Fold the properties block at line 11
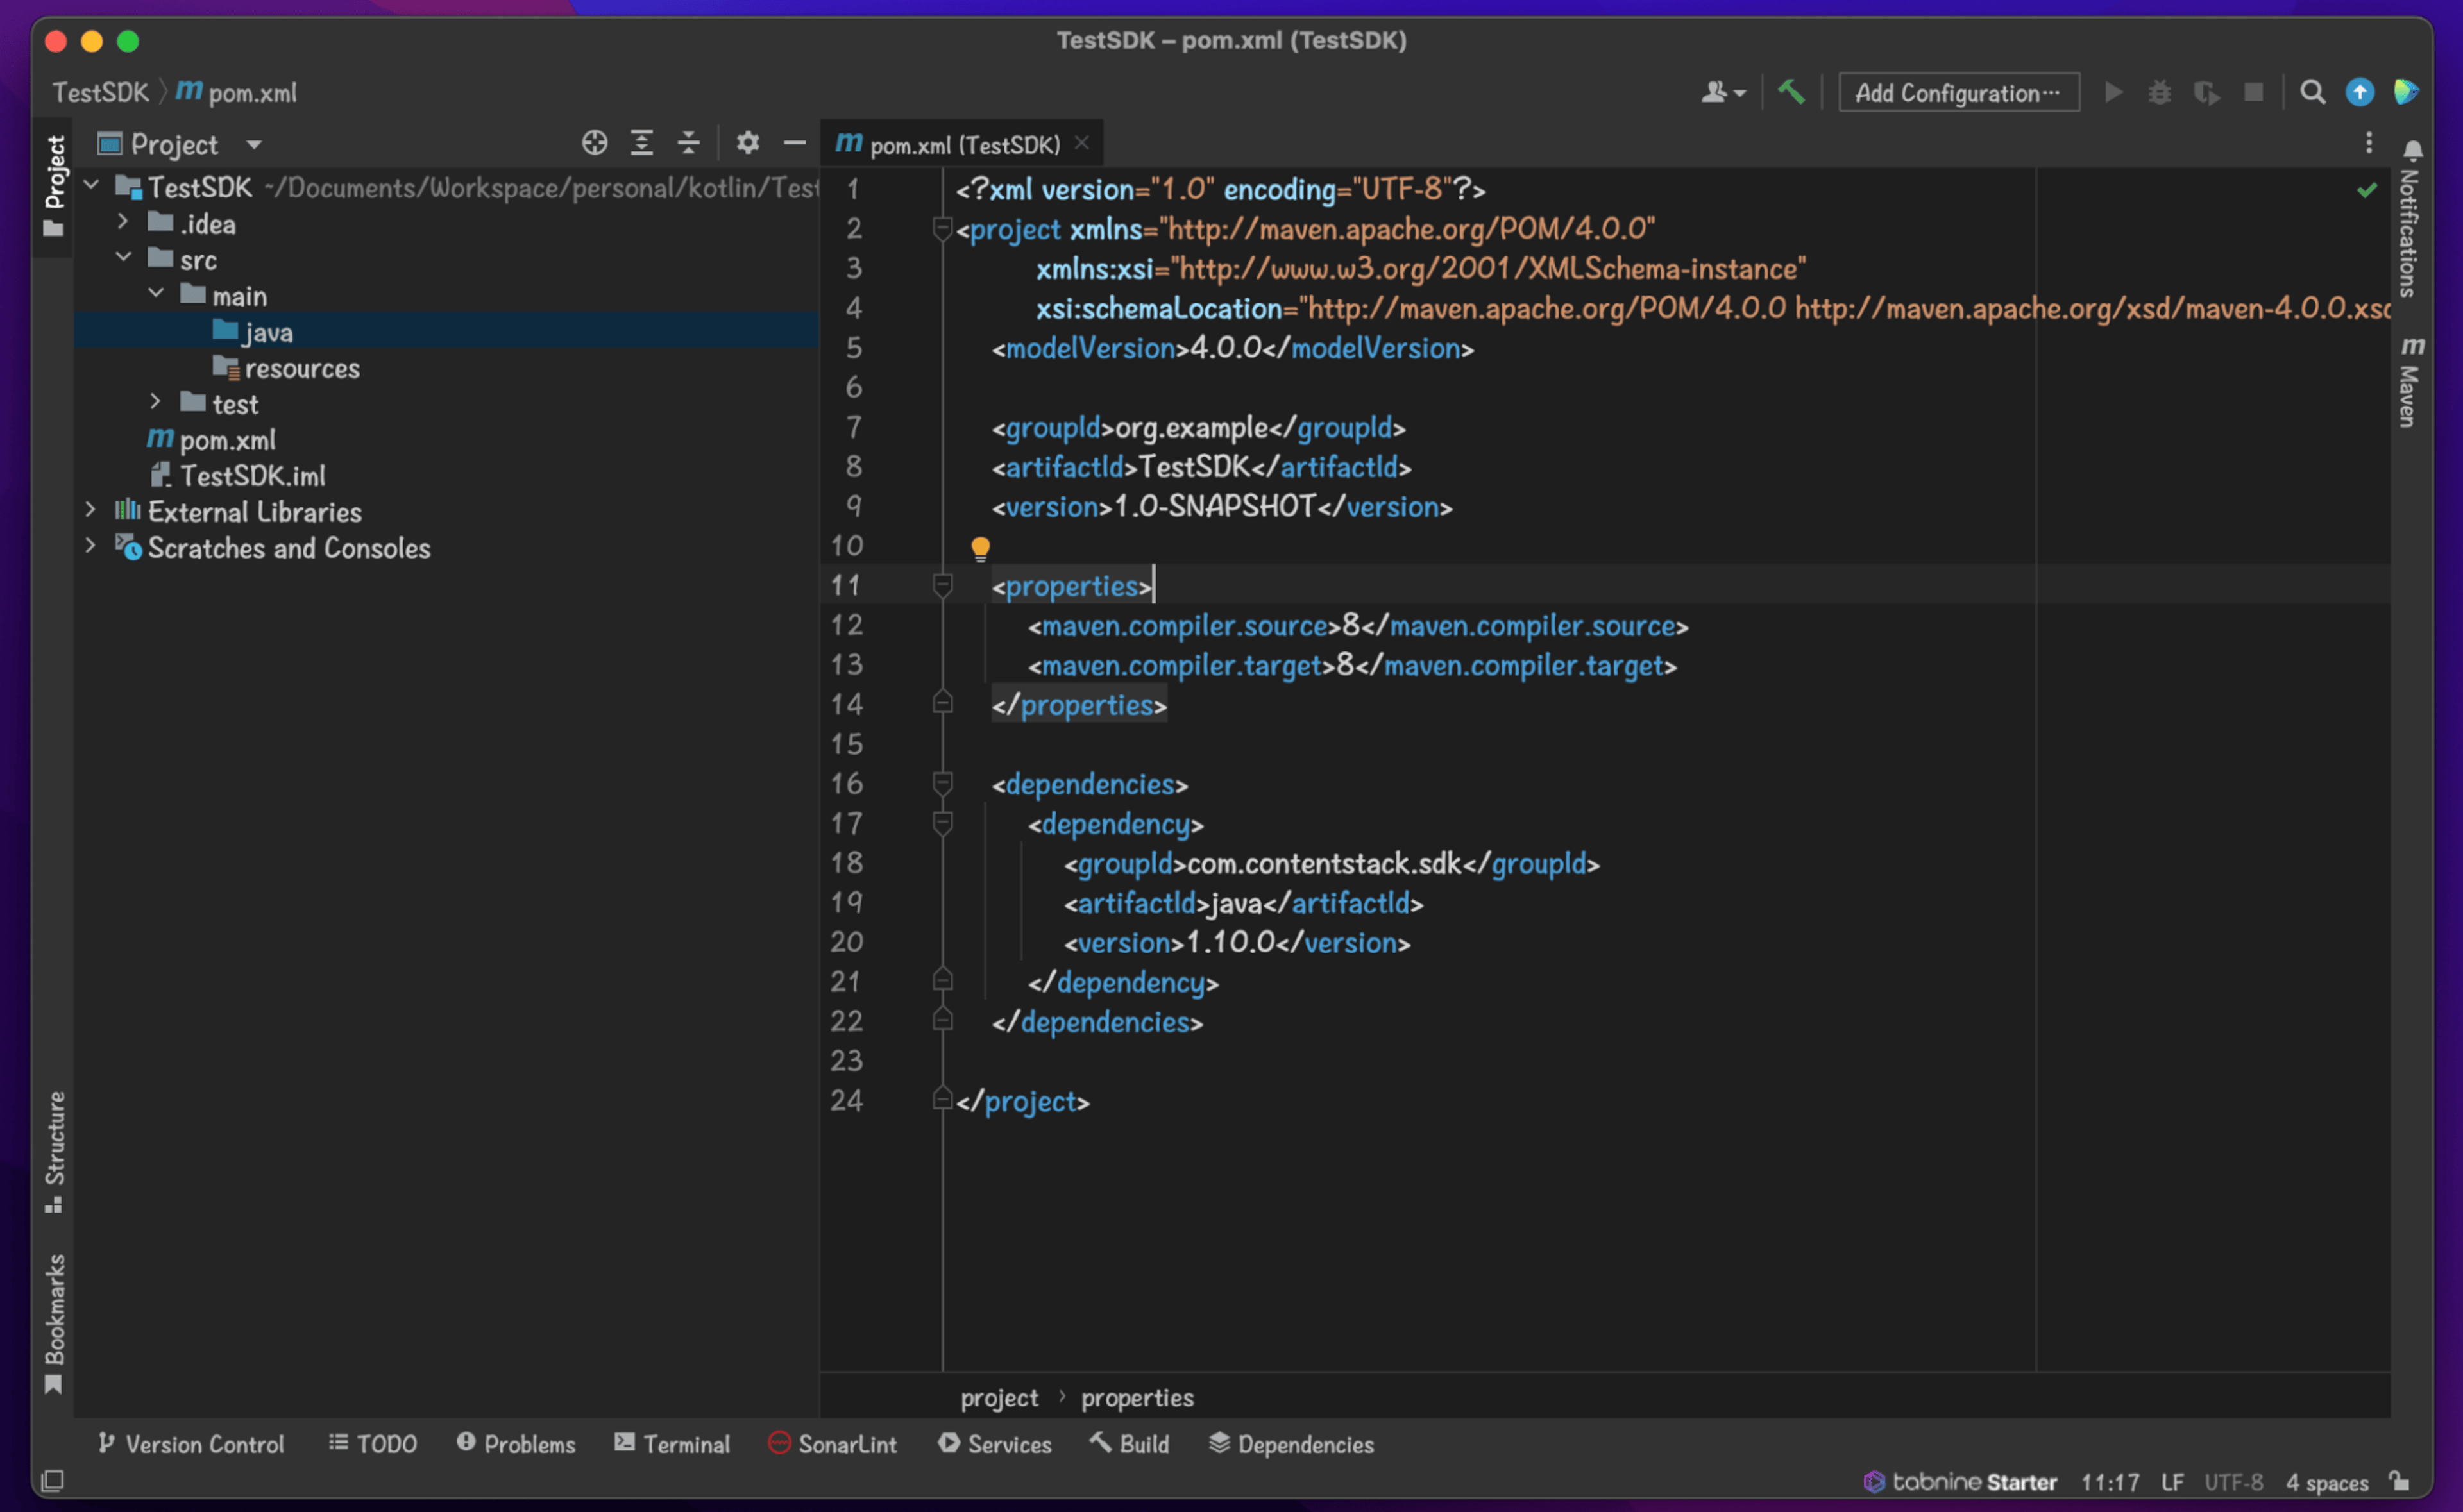 click(x=942, y=585)
